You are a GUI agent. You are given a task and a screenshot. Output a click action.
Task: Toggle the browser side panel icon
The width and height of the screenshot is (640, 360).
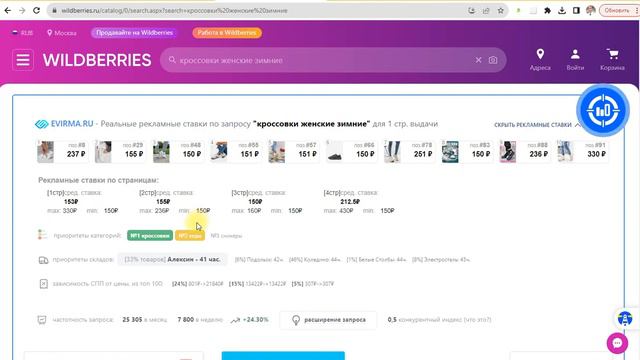tap(576, 11)
